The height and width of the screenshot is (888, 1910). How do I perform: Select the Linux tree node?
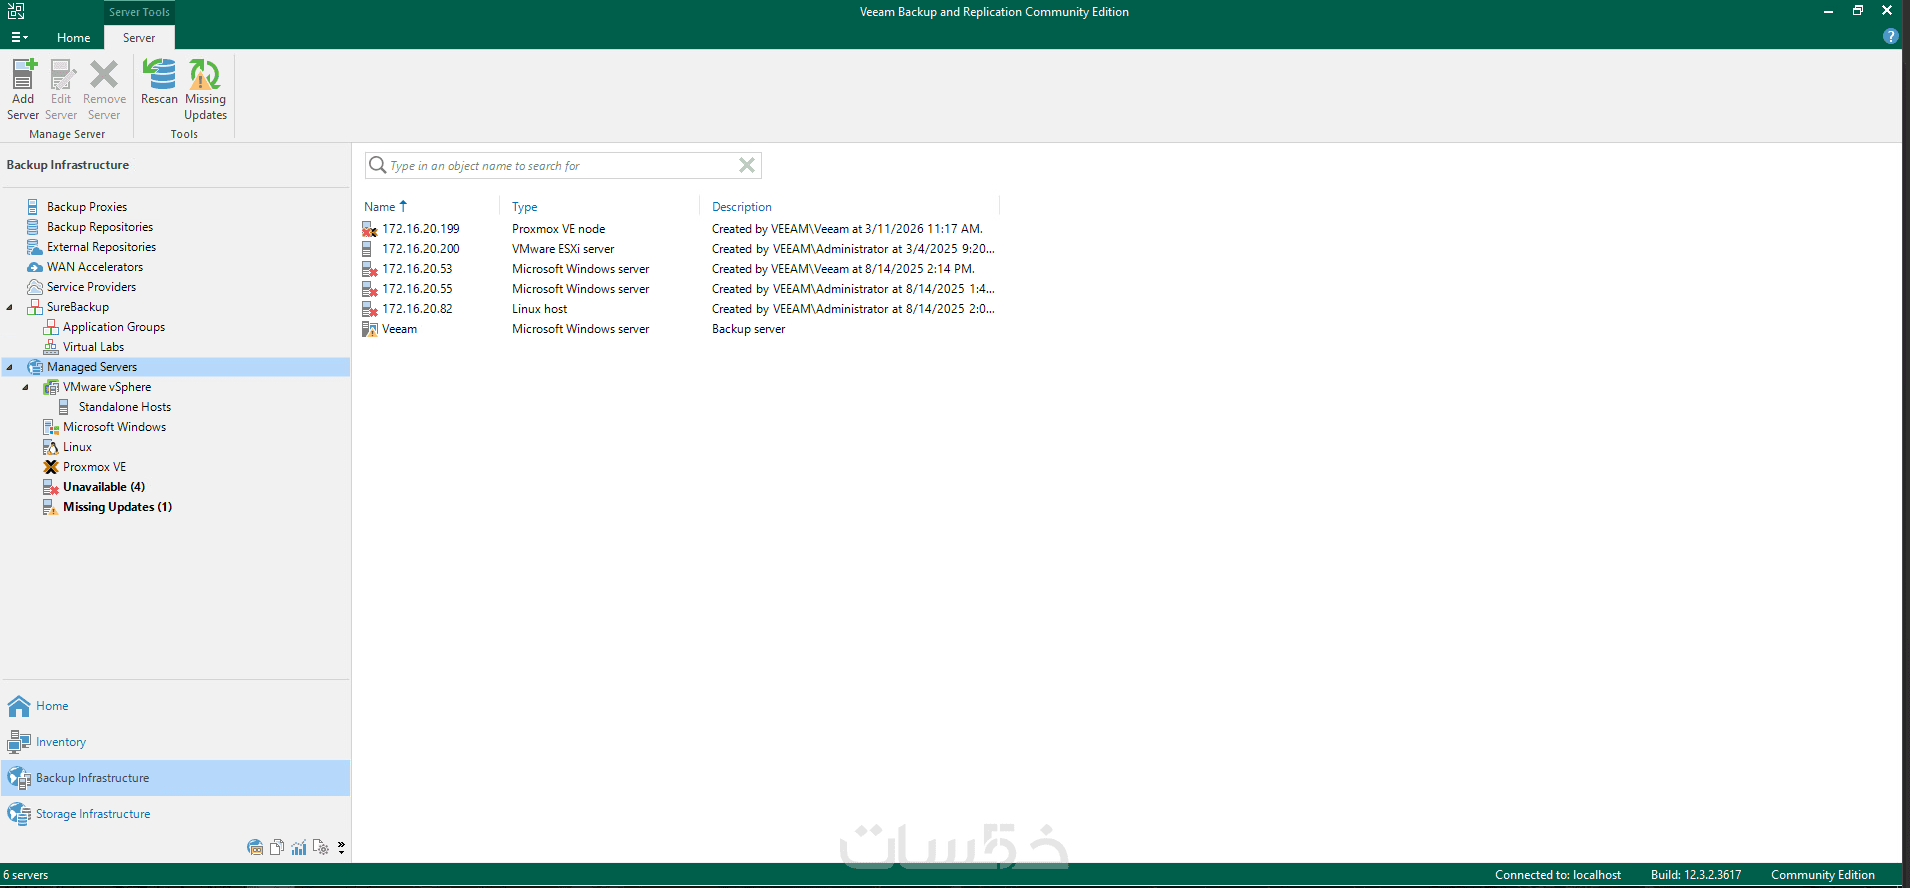coord(77,447)
